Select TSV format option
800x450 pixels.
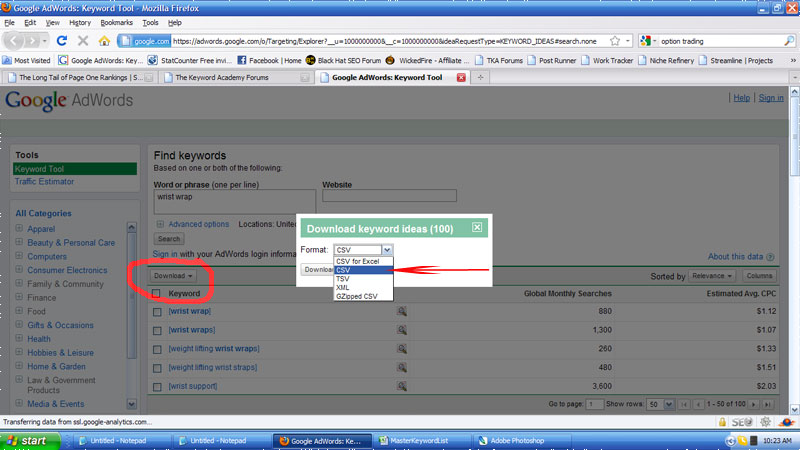coord(363,279)
